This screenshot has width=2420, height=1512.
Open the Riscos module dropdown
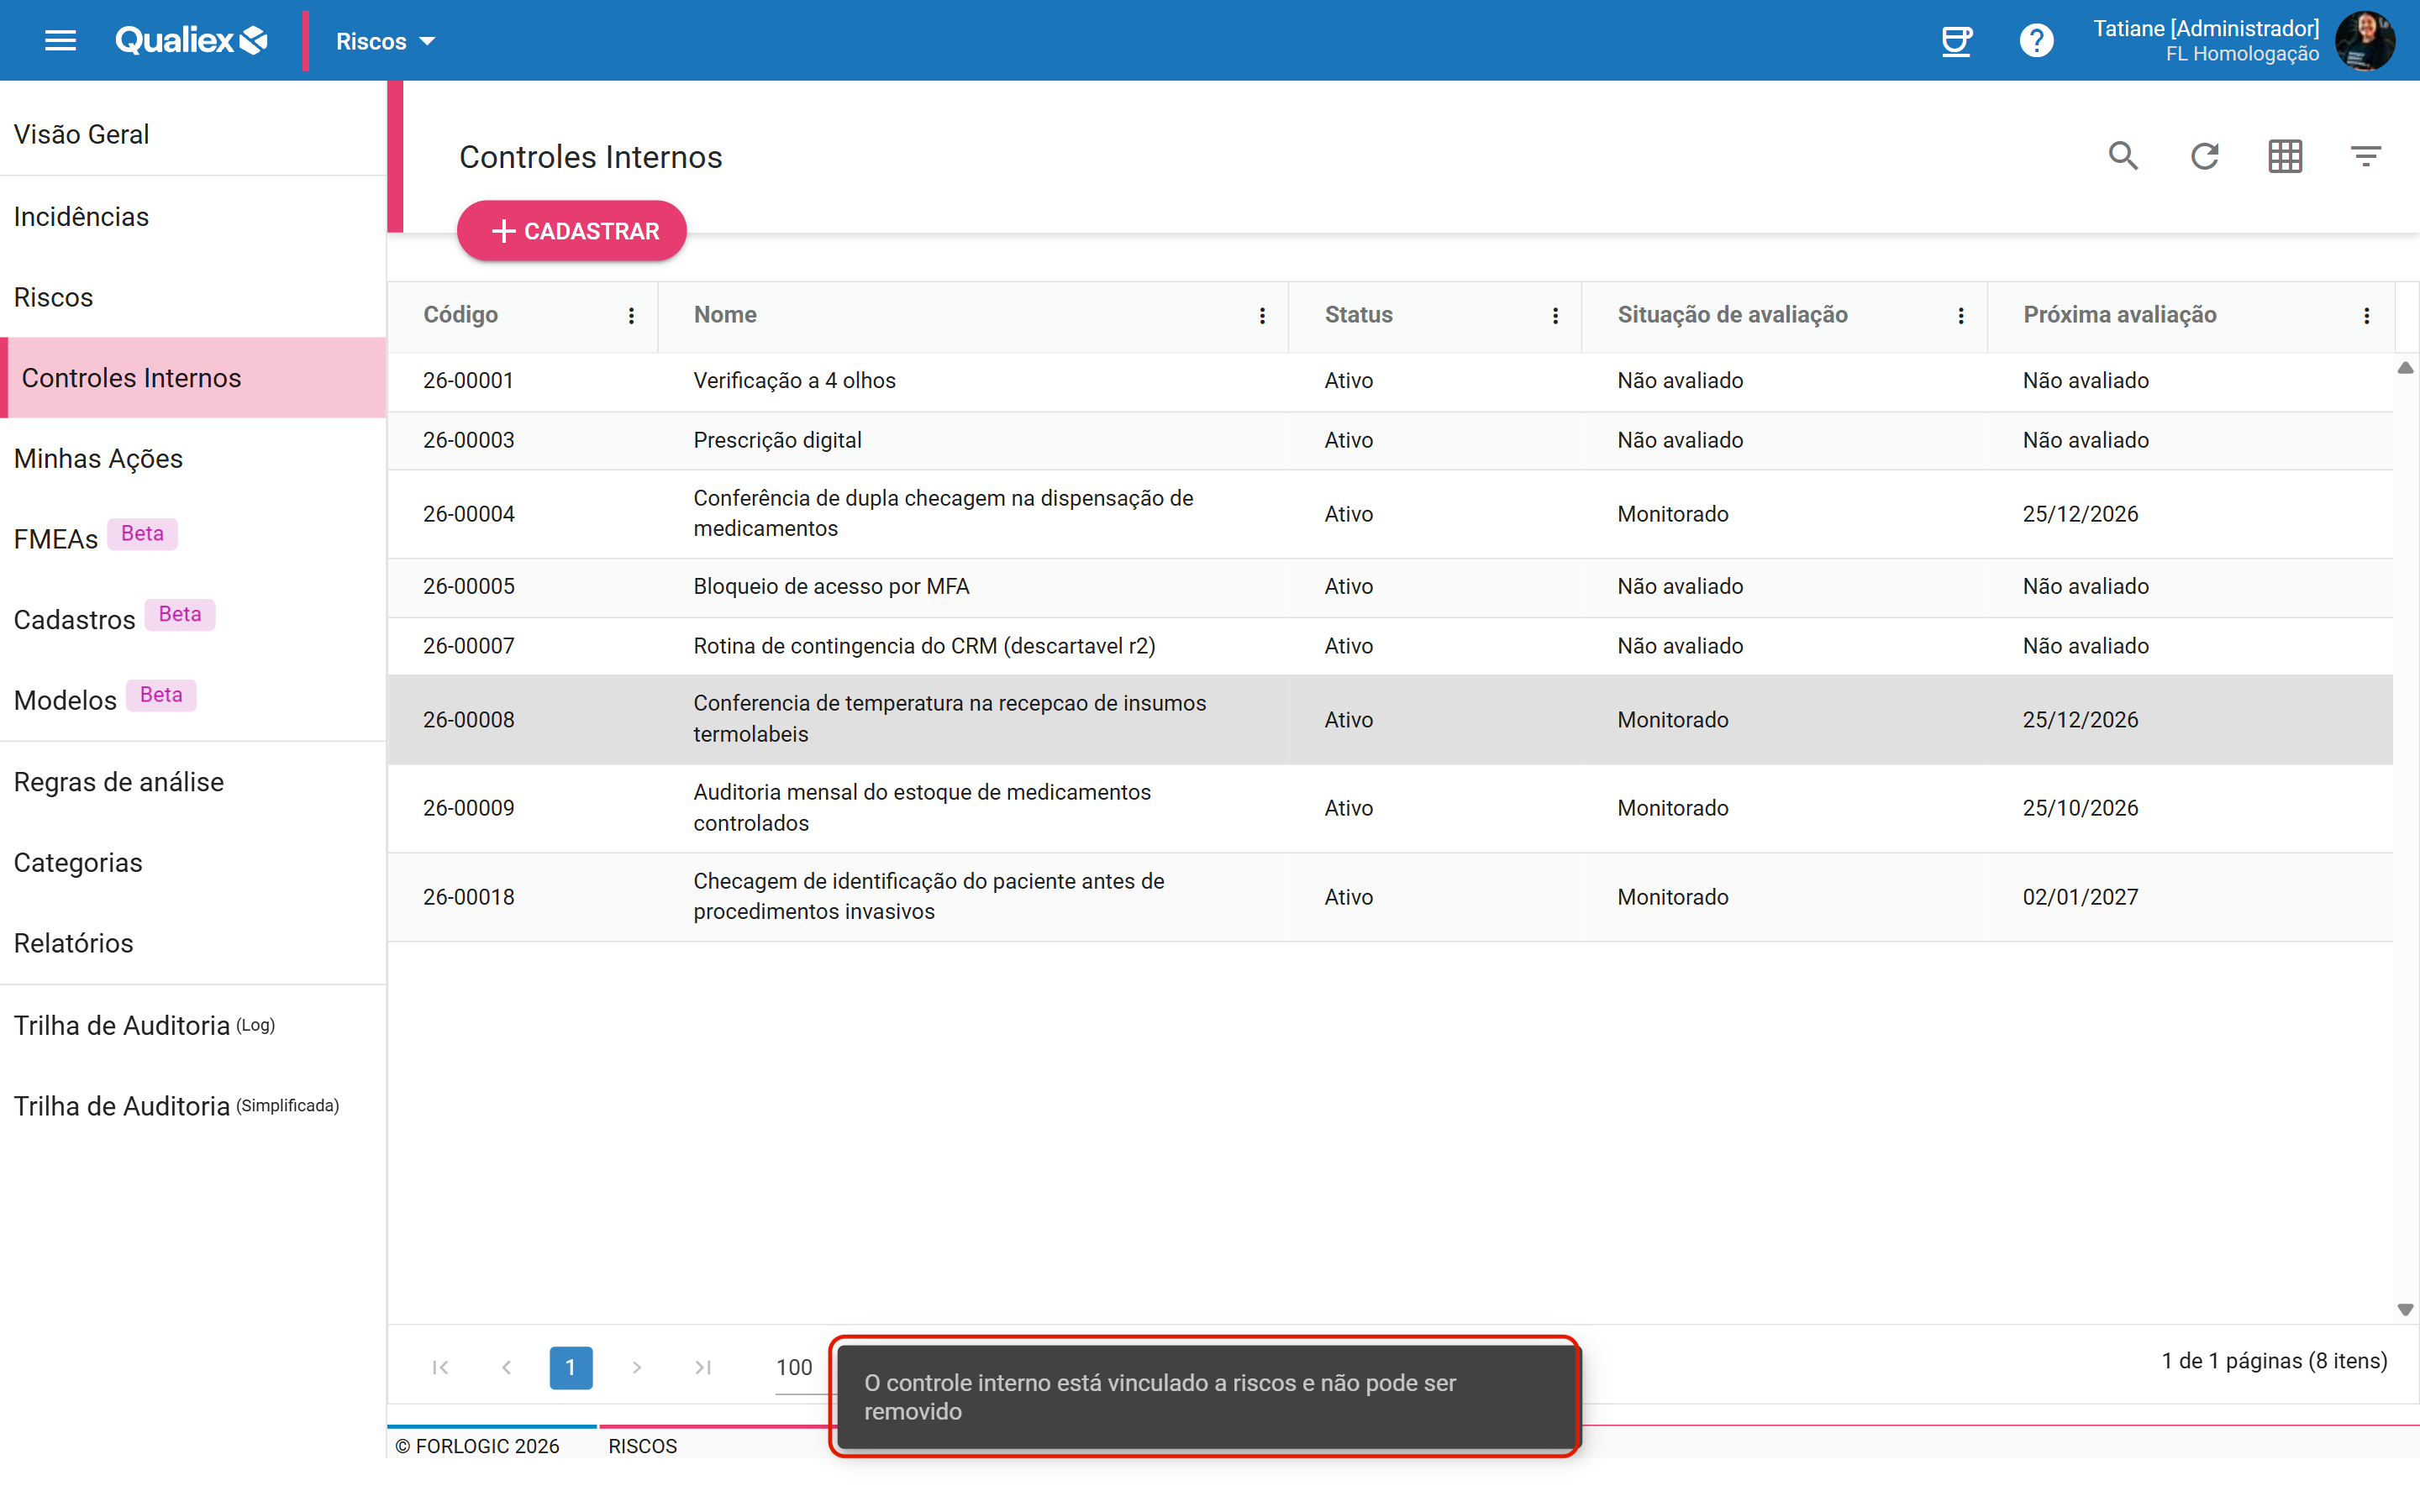[385, 41]
